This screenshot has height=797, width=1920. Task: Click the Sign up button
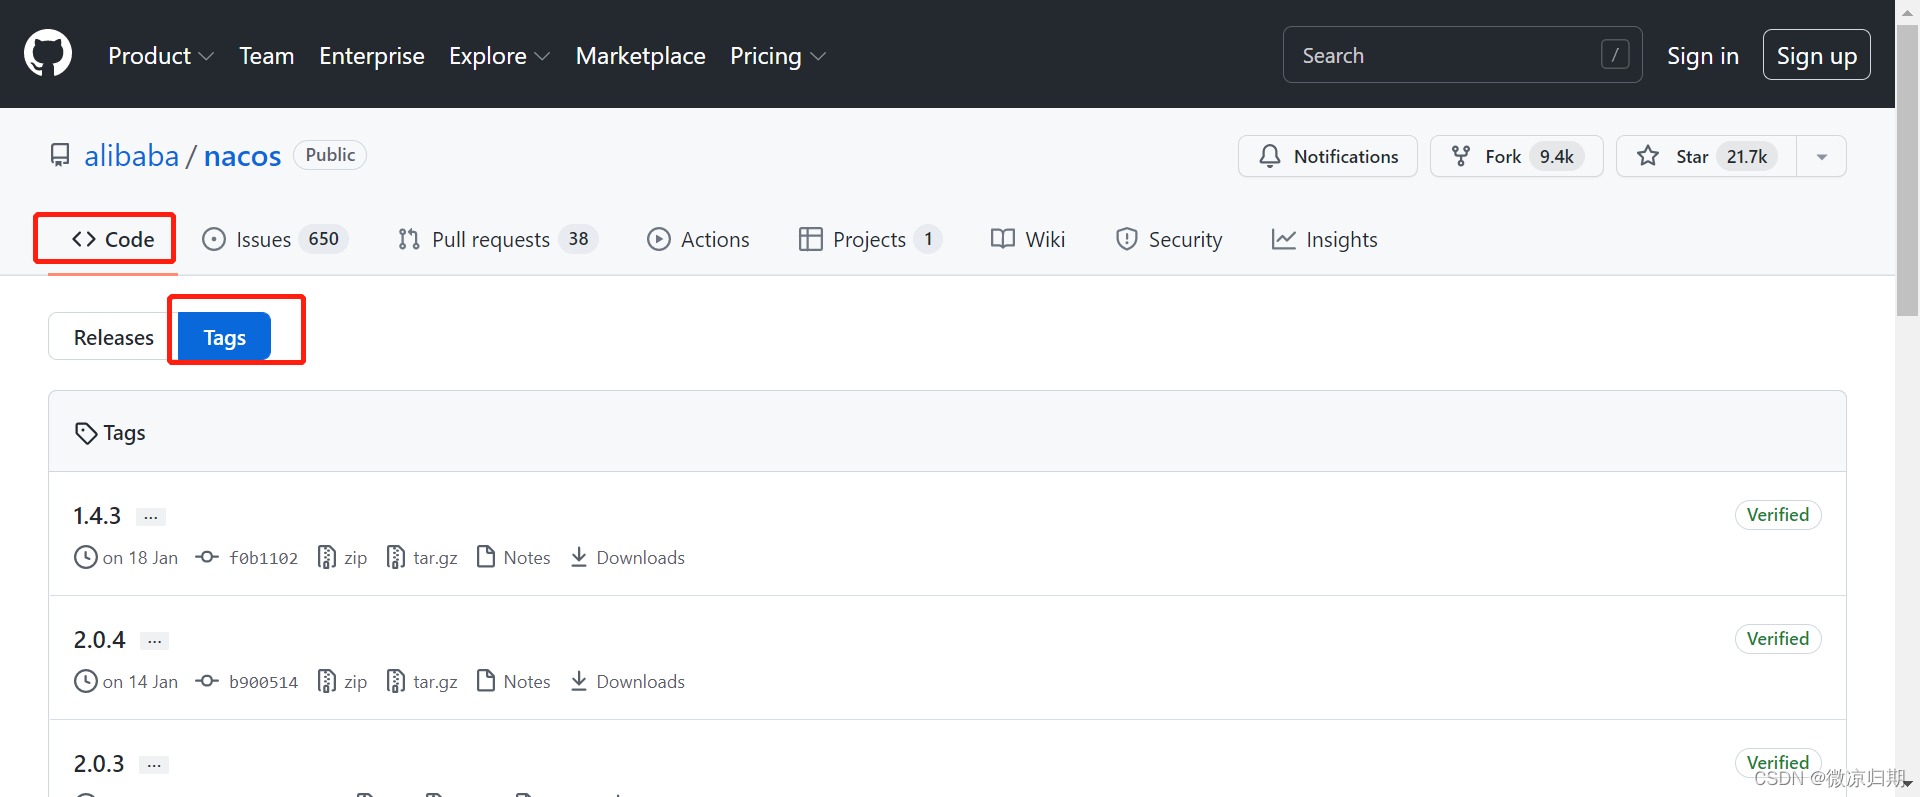tap(1816, 55)
